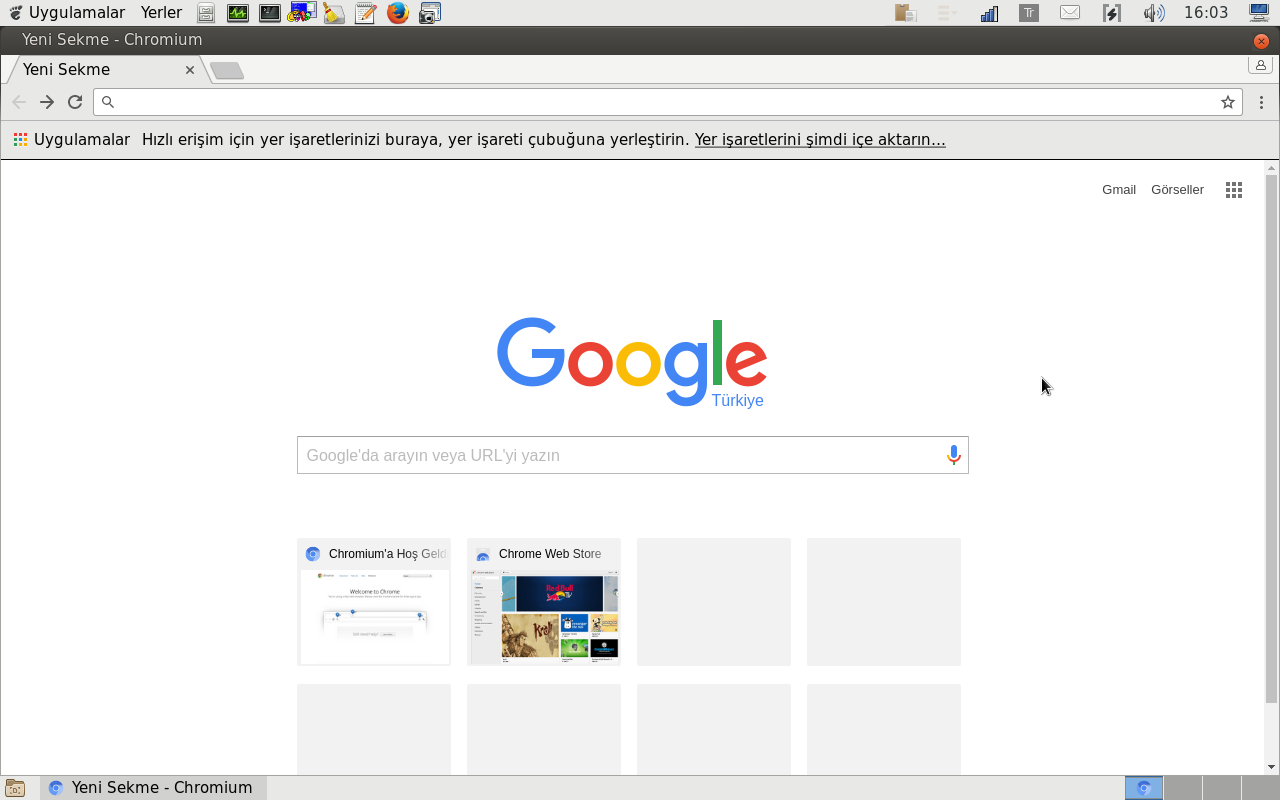Click the network signal bars indicator
Screen dimensions: 1280x800
pos(989,13)
